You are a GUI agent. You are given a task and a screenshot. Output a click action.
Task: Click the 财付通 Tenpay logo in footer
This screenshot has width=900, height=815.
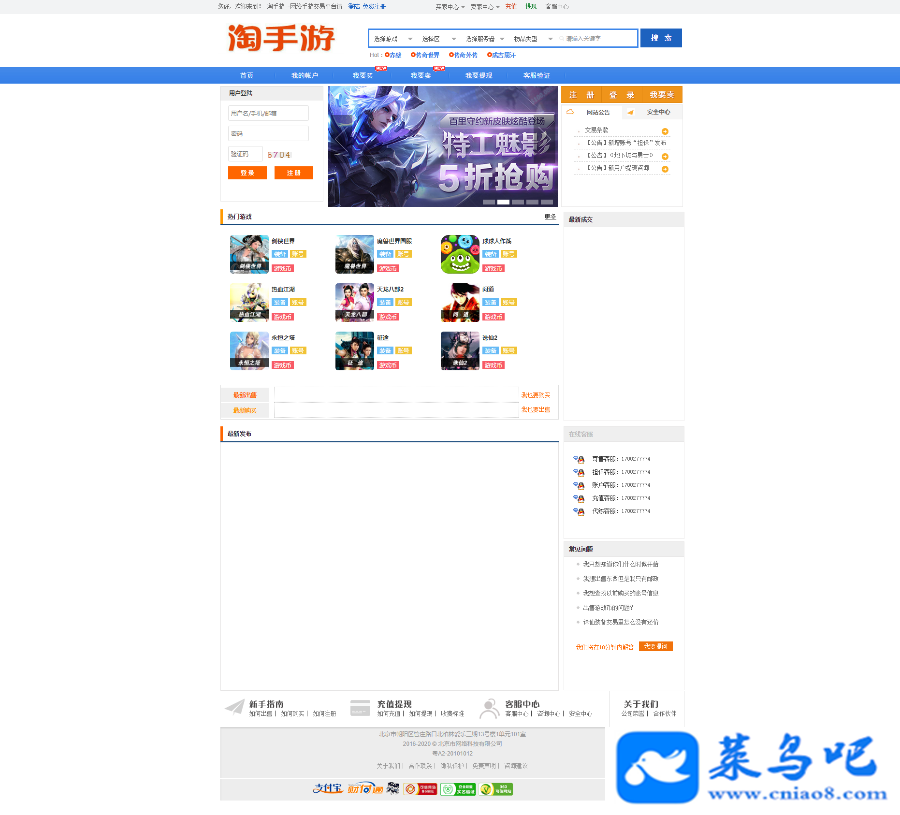(x=364, y=789)
